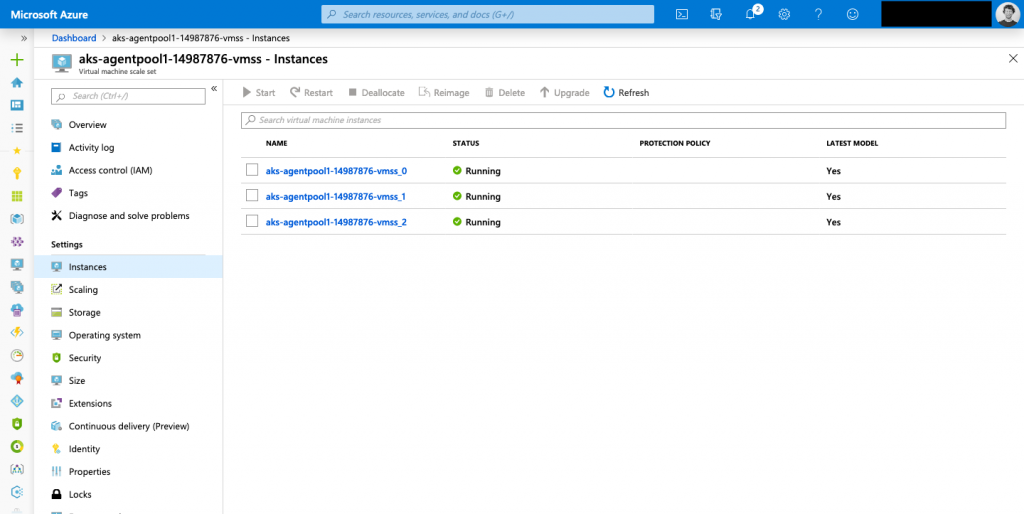Open the feedback smiley icon
The width and height of the screenshot is (1024, 514).
click(x=852, y=14)
